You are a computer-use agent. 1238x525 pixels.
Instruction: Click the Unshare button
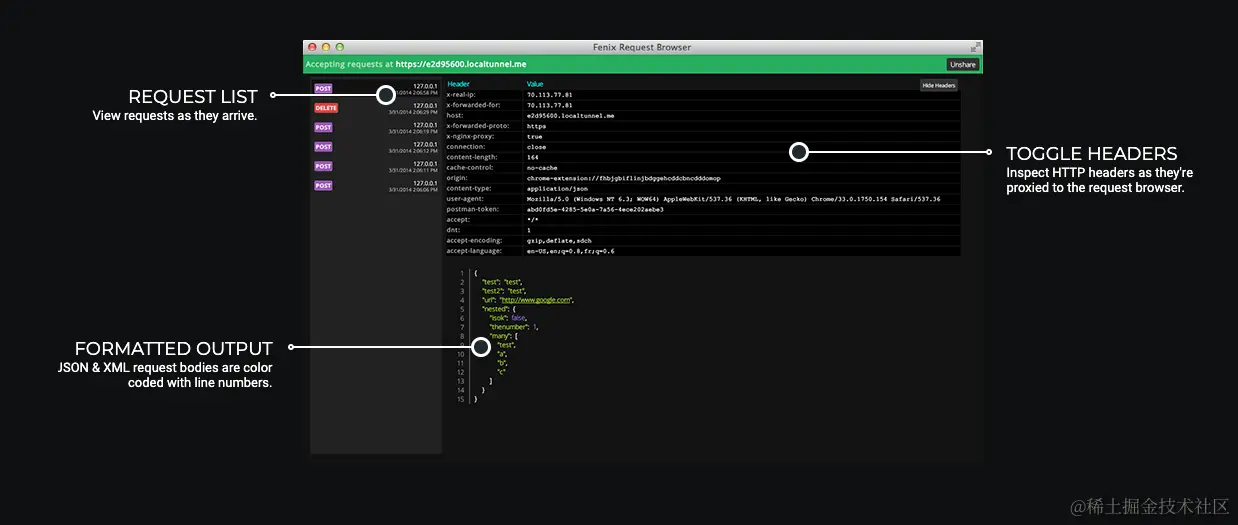[963, 64]
